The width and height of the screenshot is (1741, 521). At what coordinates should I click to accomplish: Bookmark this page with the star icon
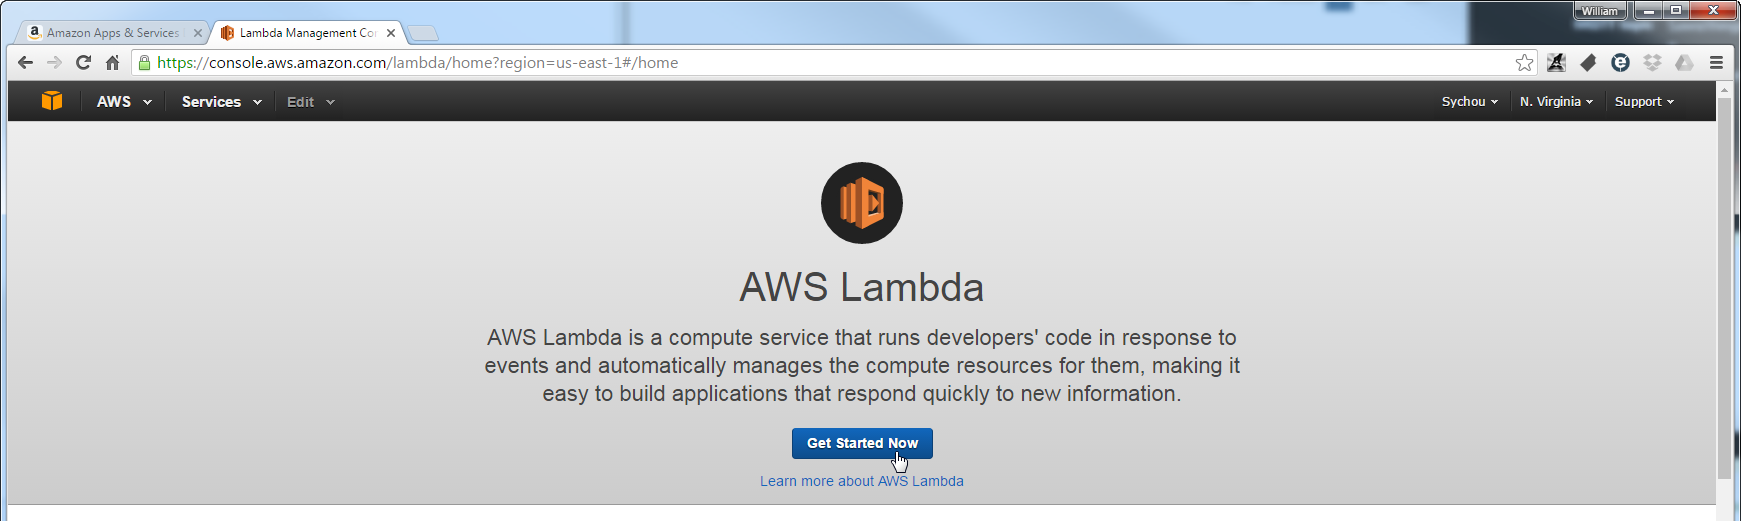tap(1524, 63)
